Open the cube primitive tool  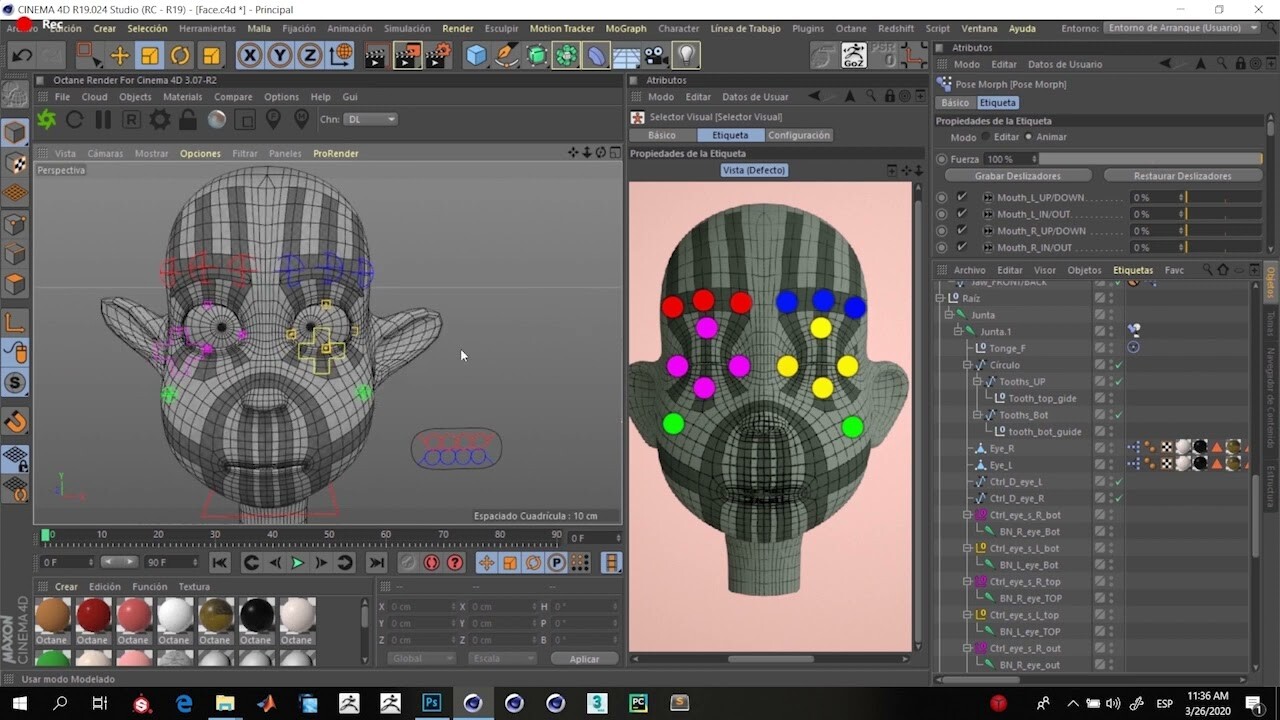coord(475,56)
